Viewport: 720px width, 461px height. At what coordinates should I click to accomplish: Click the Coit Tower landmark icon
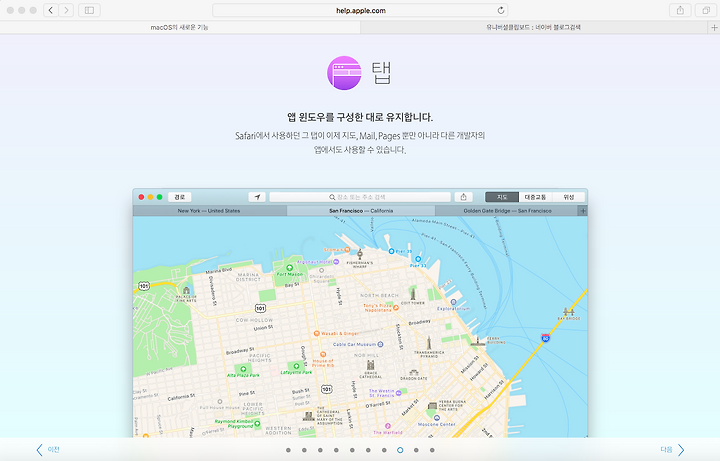(413, 293)
